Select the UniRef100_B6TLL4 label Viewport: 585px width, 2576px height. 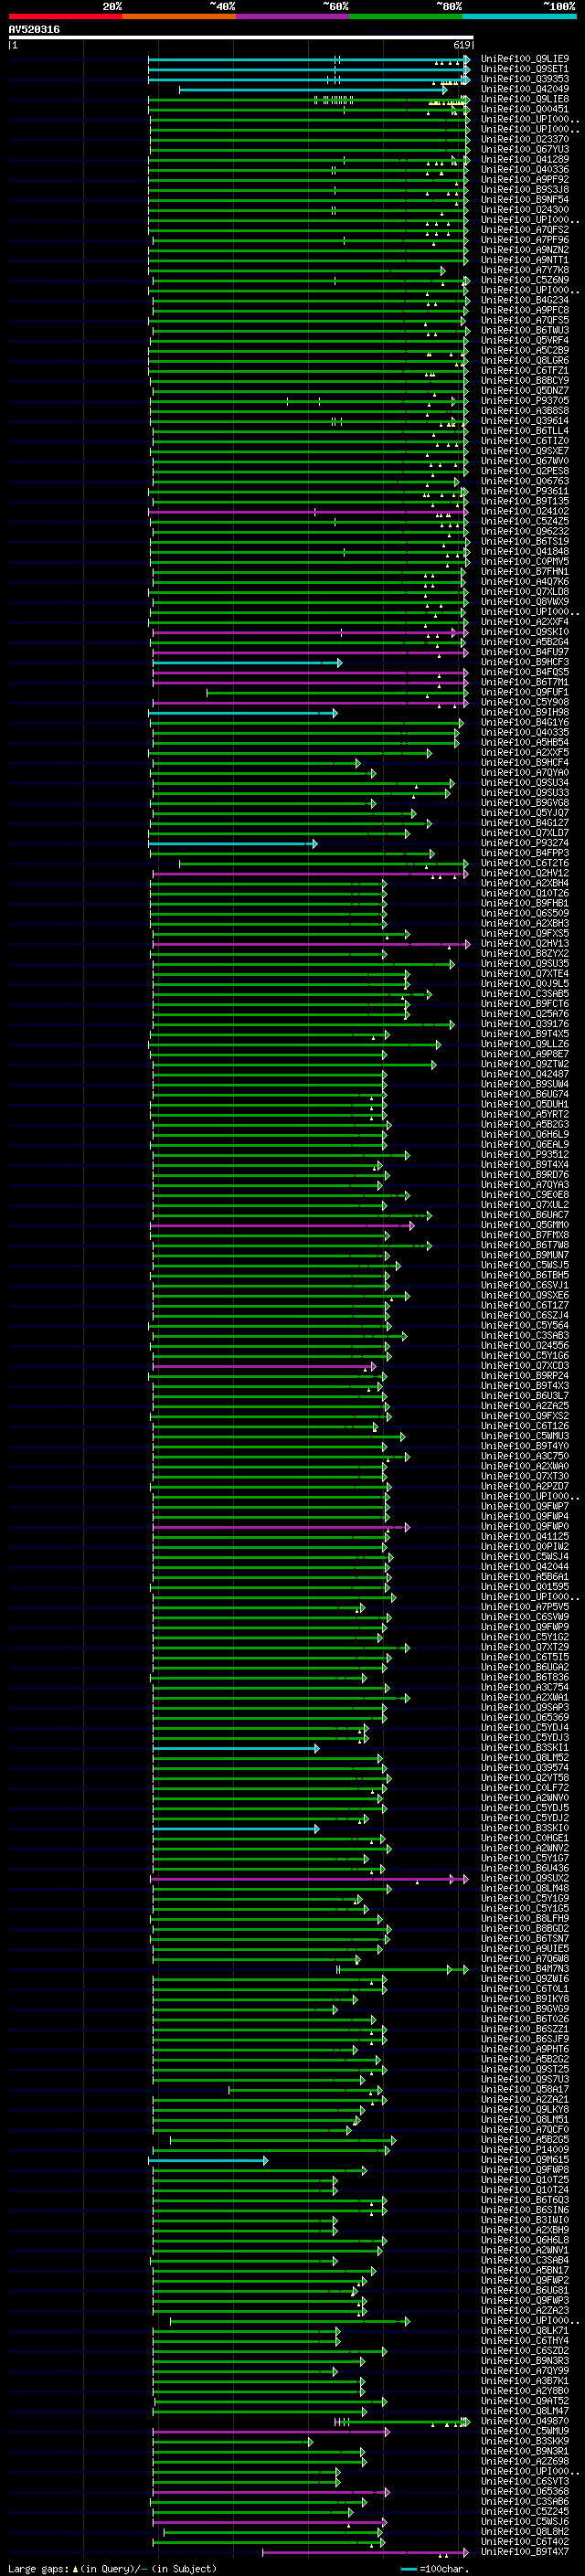pyautogui.click(x=525, y=431)
